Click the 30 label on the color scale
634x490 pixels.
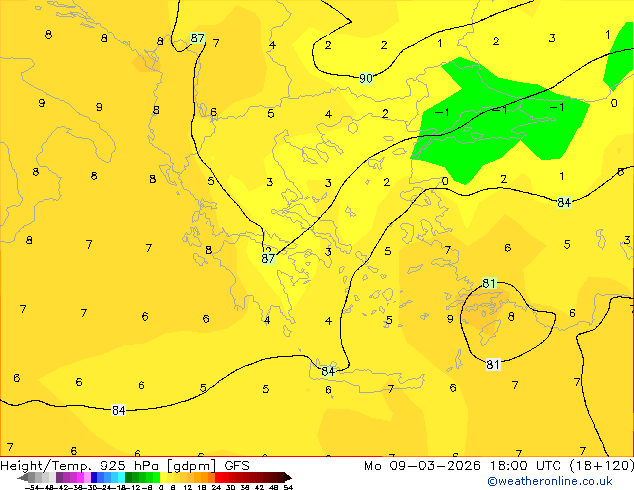tap(230, 488)
